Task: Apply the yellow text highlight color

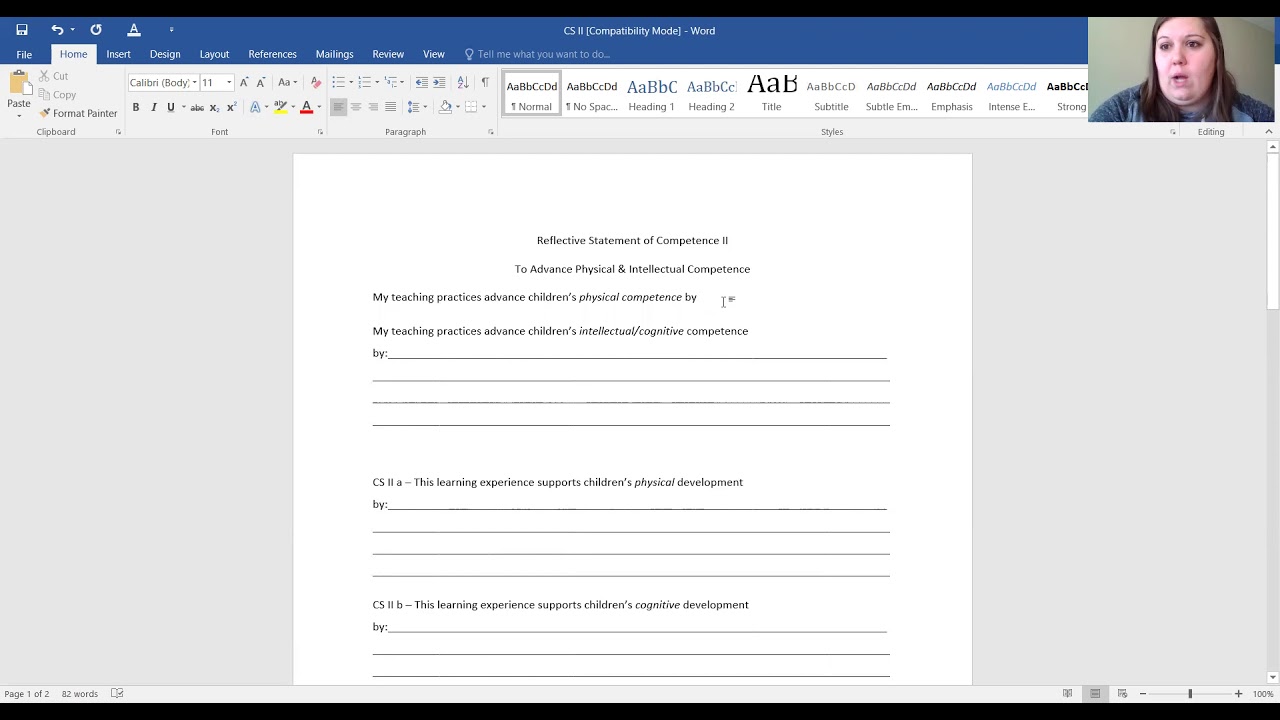Action: pos(280,107)
